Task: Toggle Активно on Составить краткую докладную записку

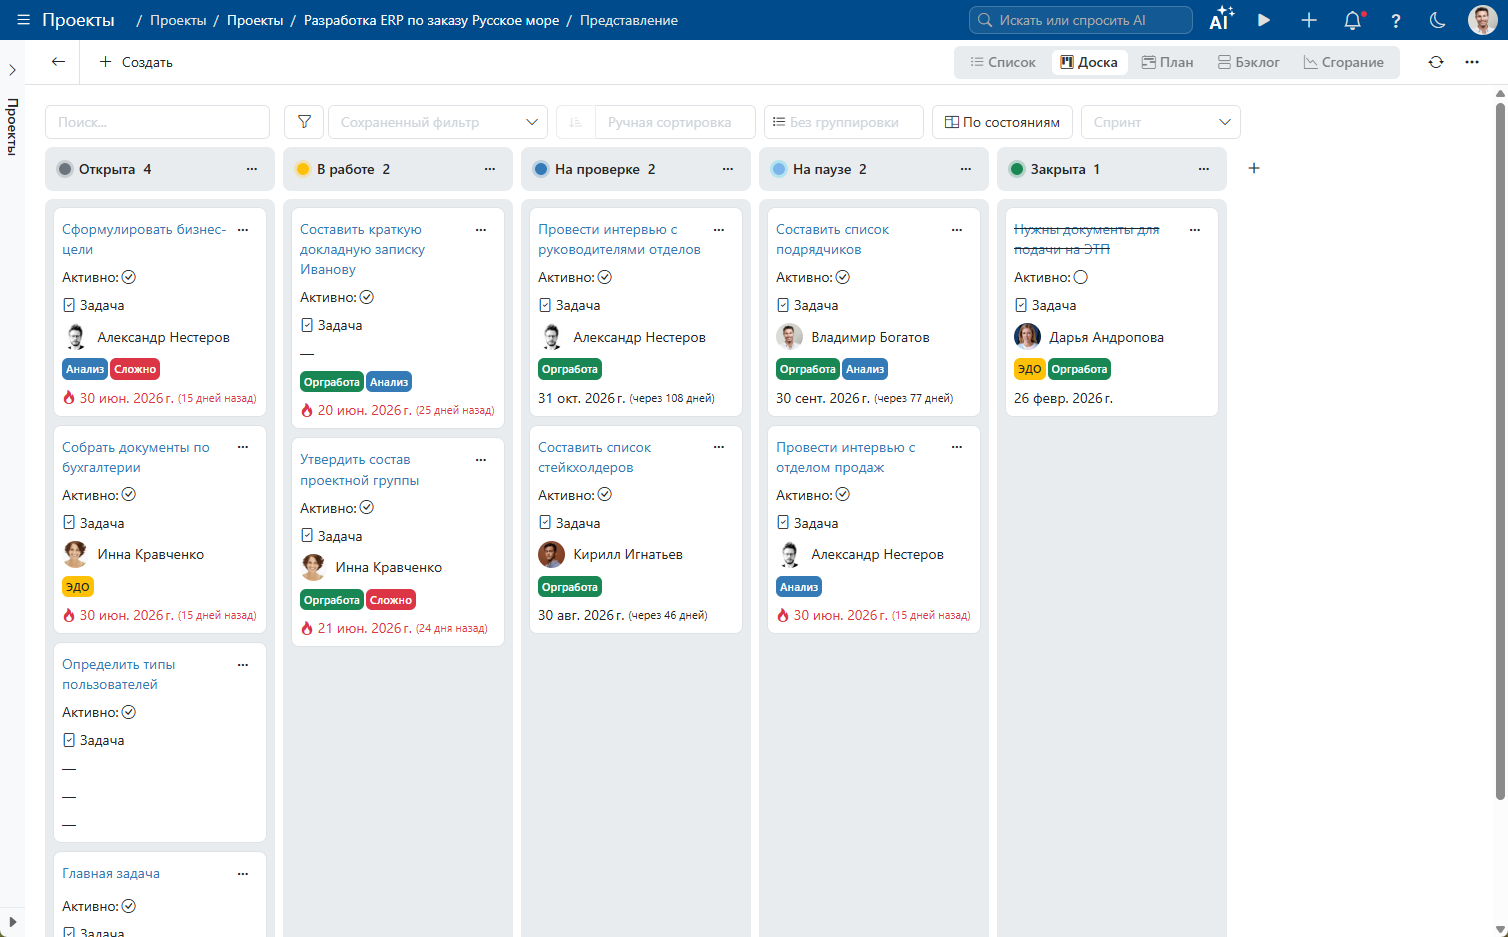Action: (x=367, y=297)
